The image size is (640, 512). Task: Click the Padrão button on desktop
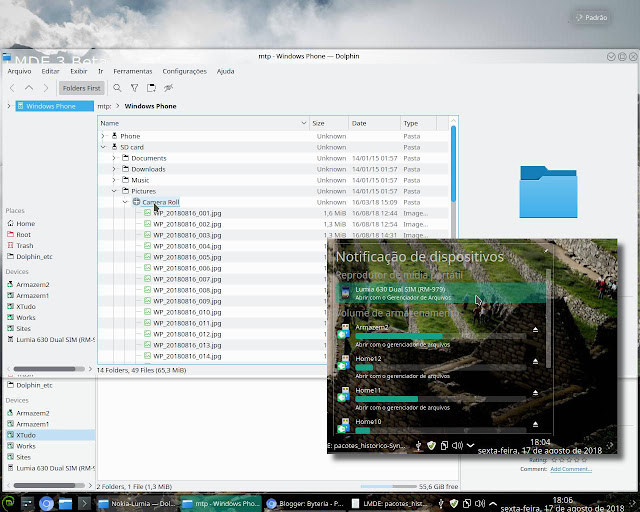tap(591, 18)
